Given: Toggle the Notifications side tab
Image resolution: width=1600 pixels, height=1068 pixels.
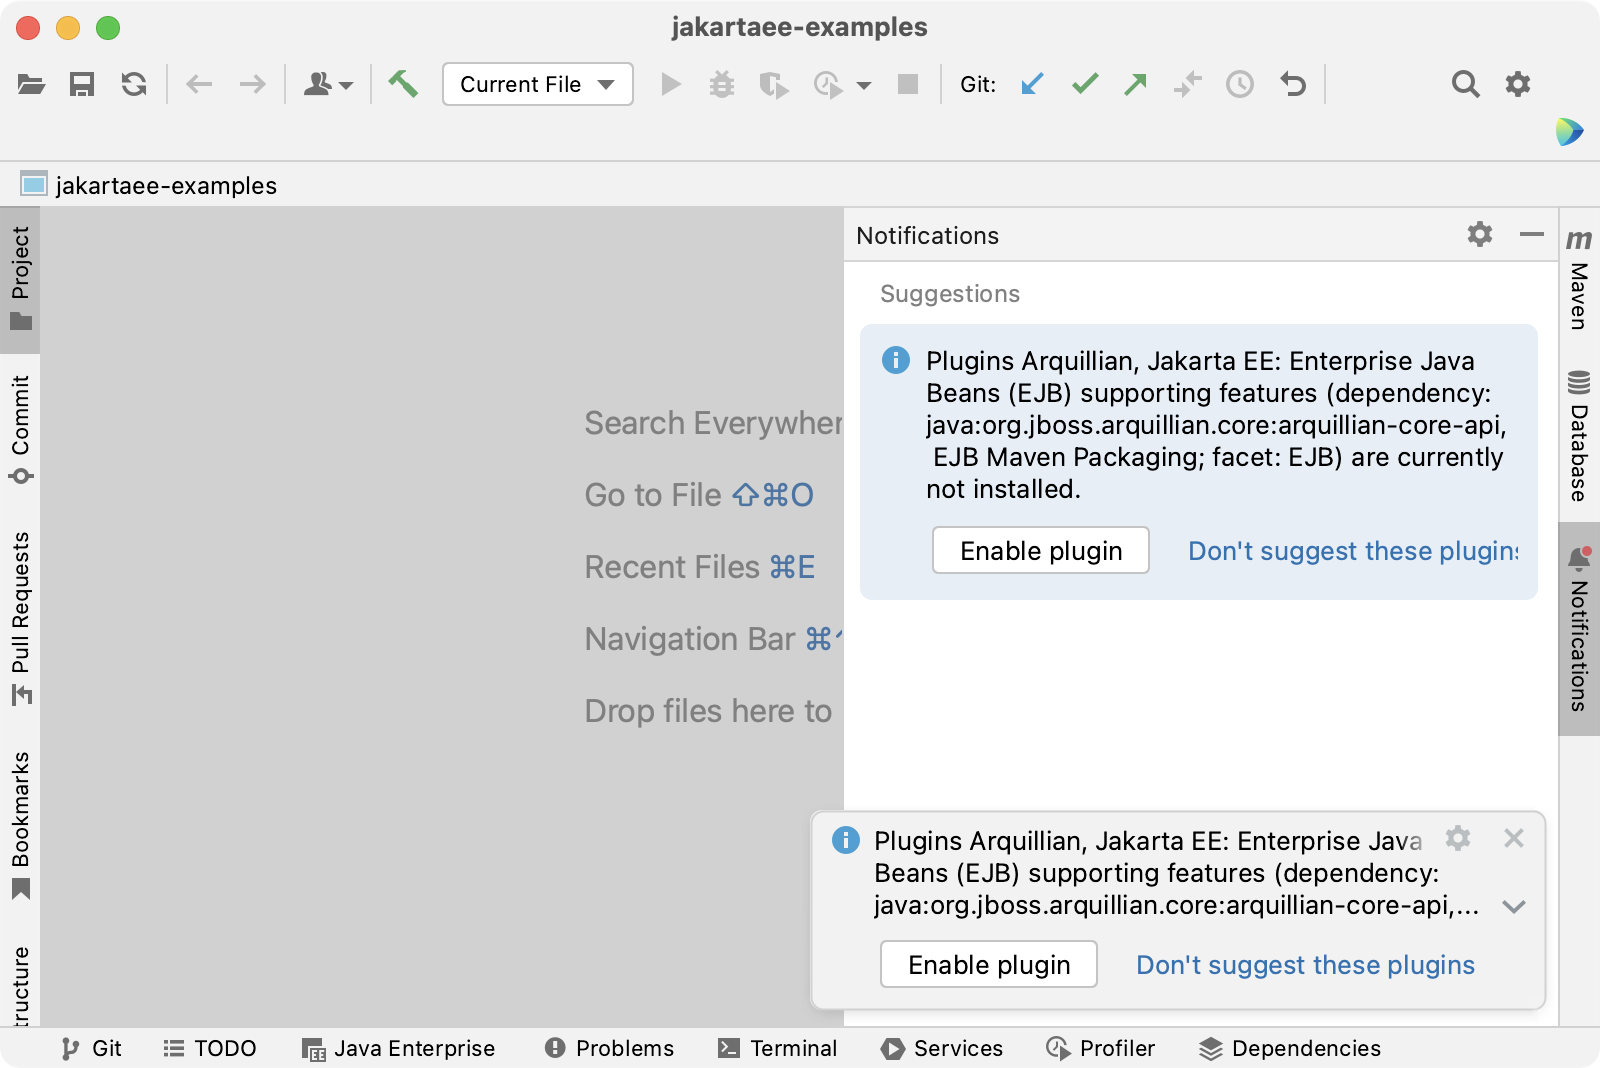Looking at the screenshot, I should (x=1579, y=628).
